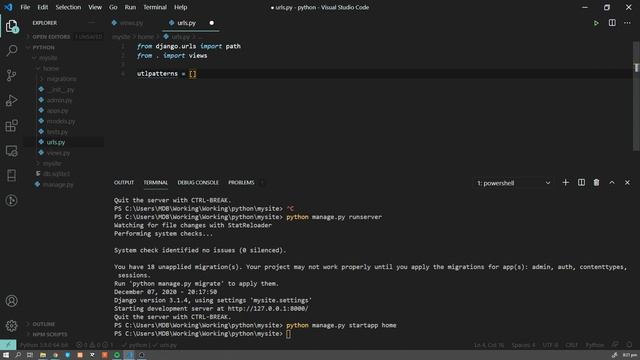This screenshot has height=360, width=640.
Task: Kill the terminal with trash icon
Action: coord(596,182)
